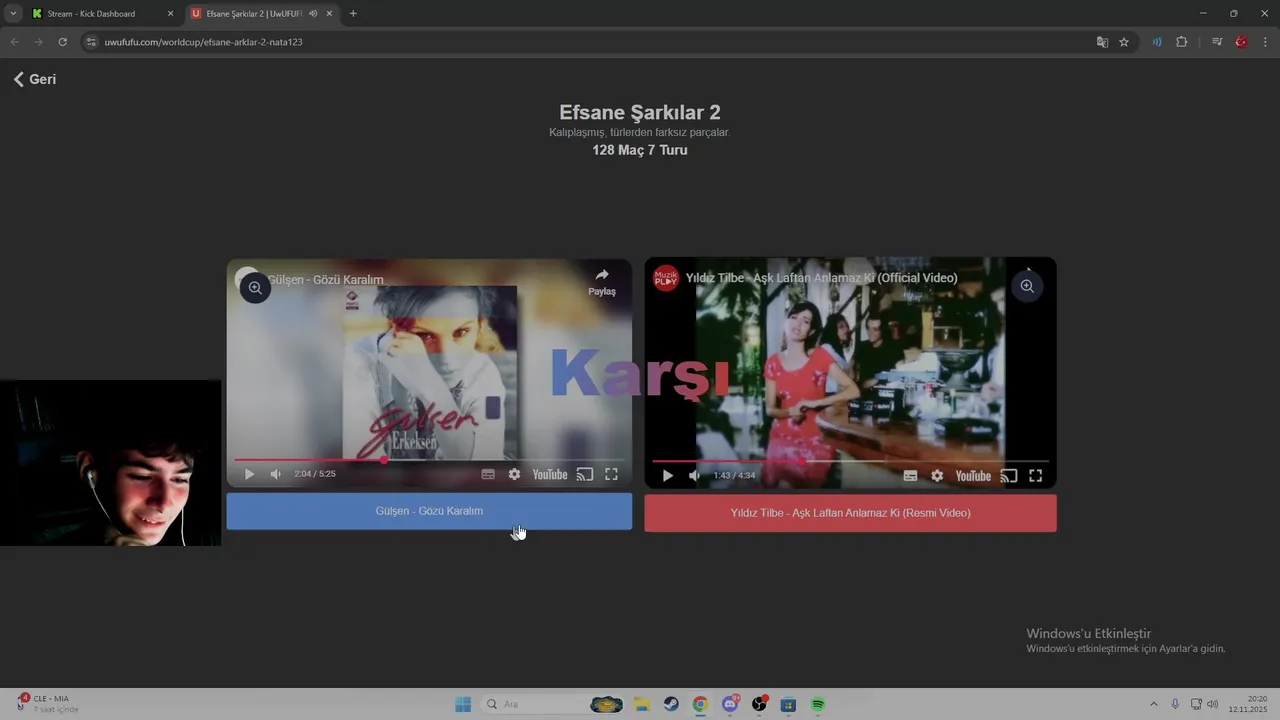Mute audio indicator on Efsane Şarkılar tab
This screenshot has width=1280, height=720.
(313, 14)
